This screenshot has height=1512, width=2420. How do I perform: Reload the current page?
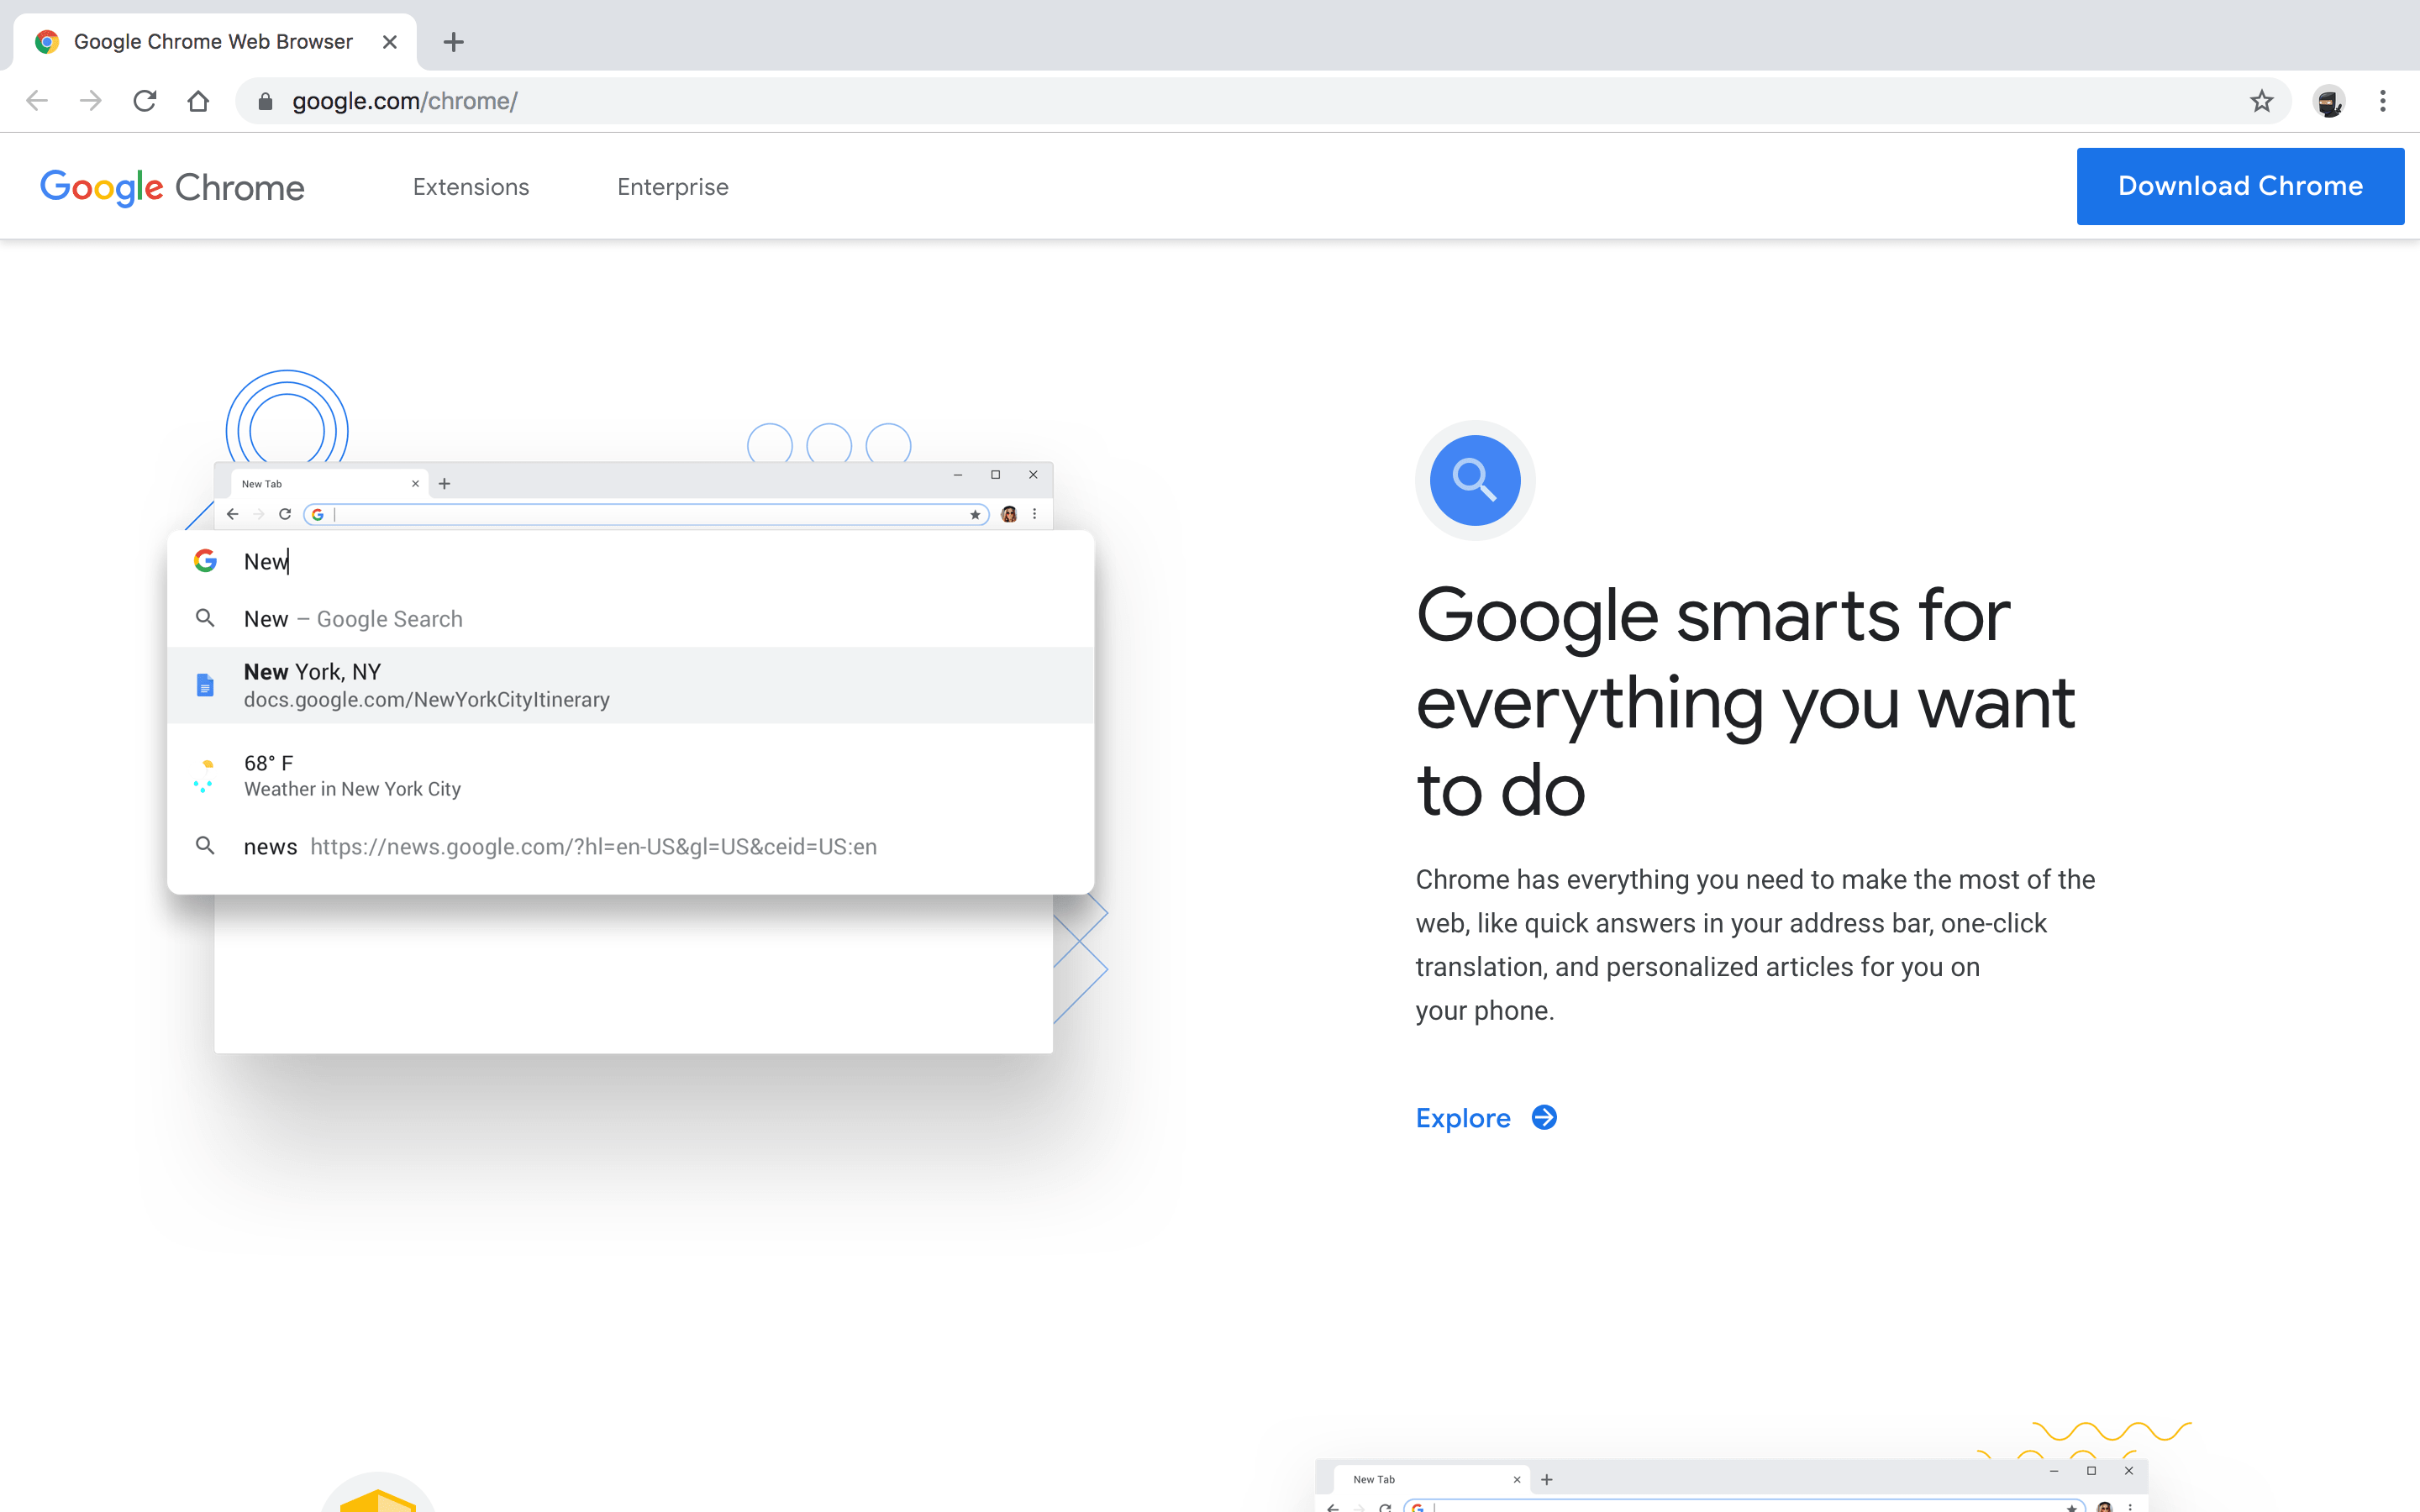tap(145, 101)
